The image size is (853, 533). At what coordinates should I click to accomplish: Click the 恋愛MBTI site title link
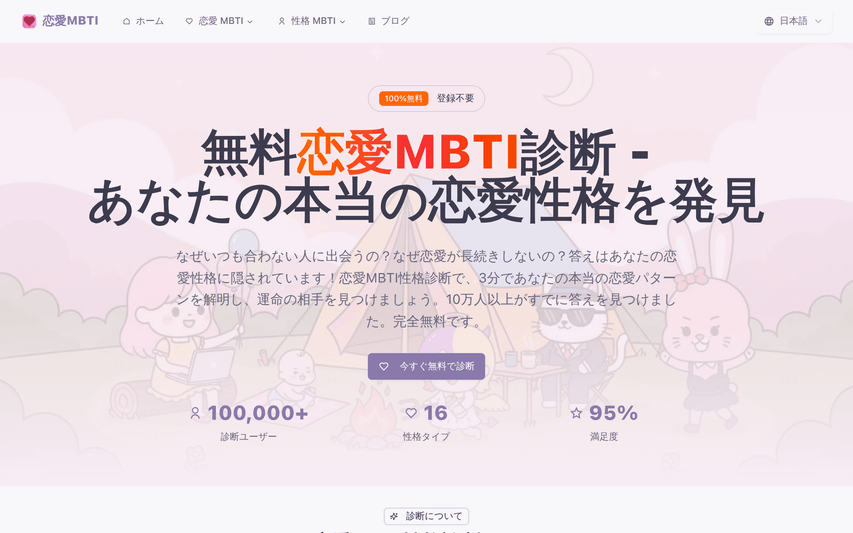70,21
